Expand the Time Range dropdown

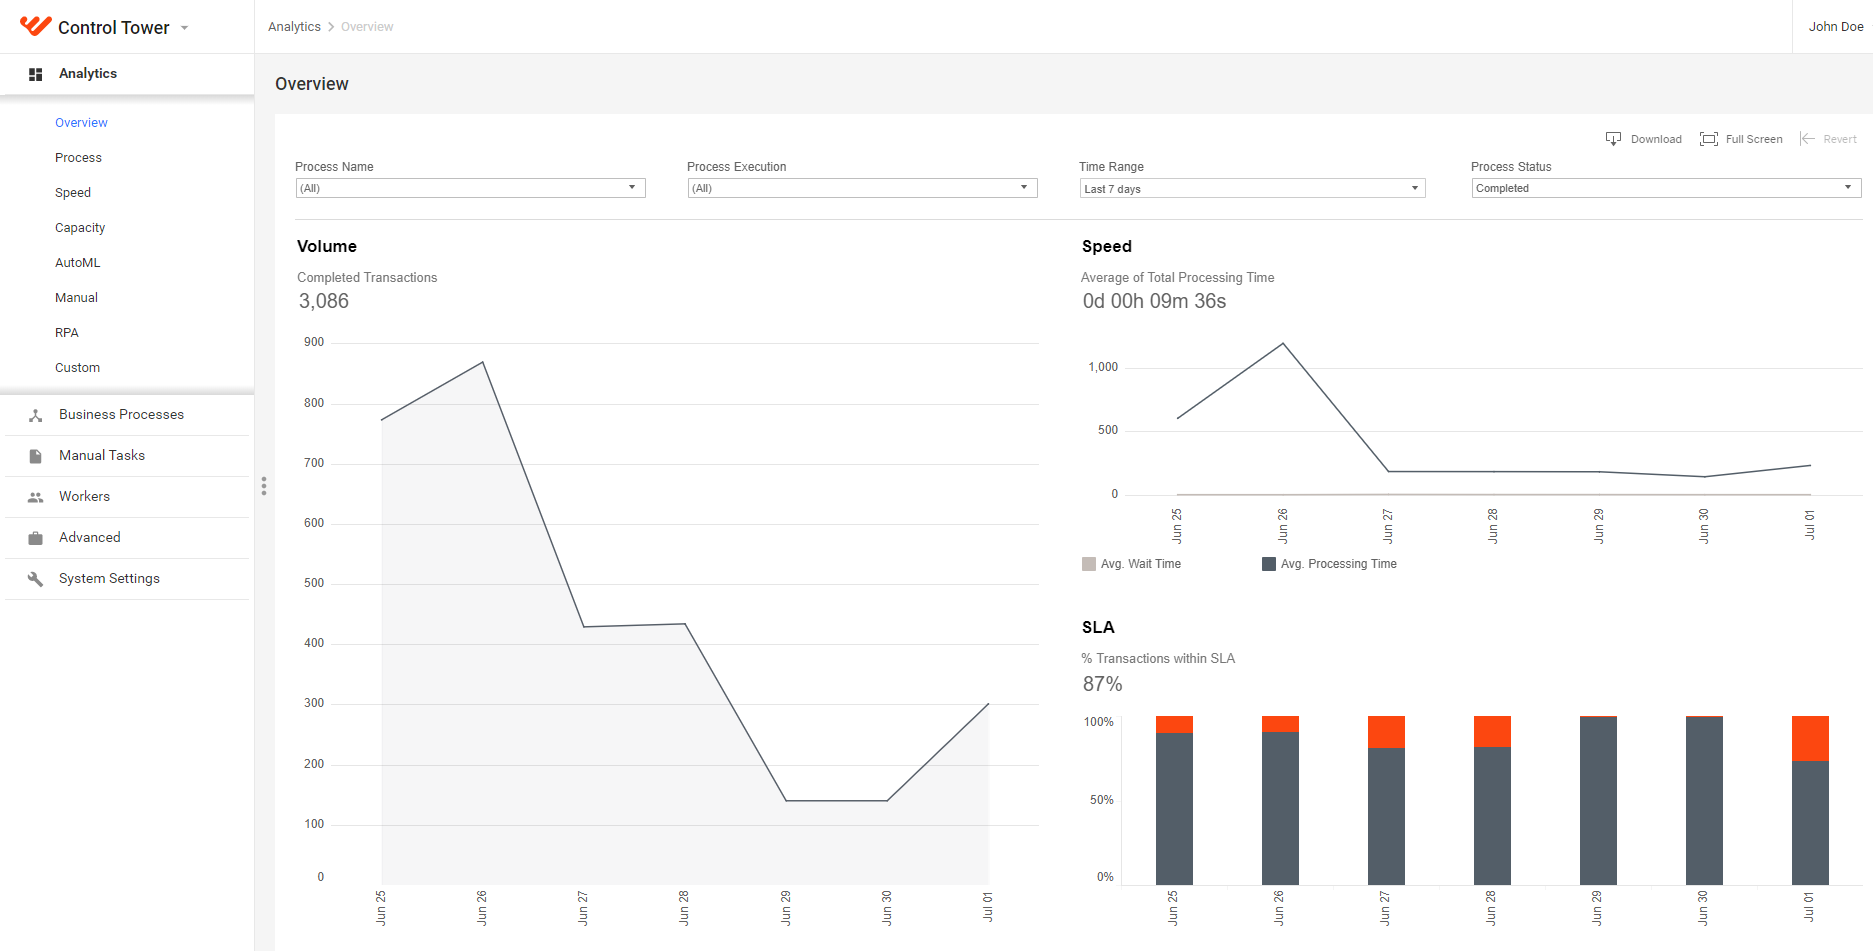coord(1252,188)
